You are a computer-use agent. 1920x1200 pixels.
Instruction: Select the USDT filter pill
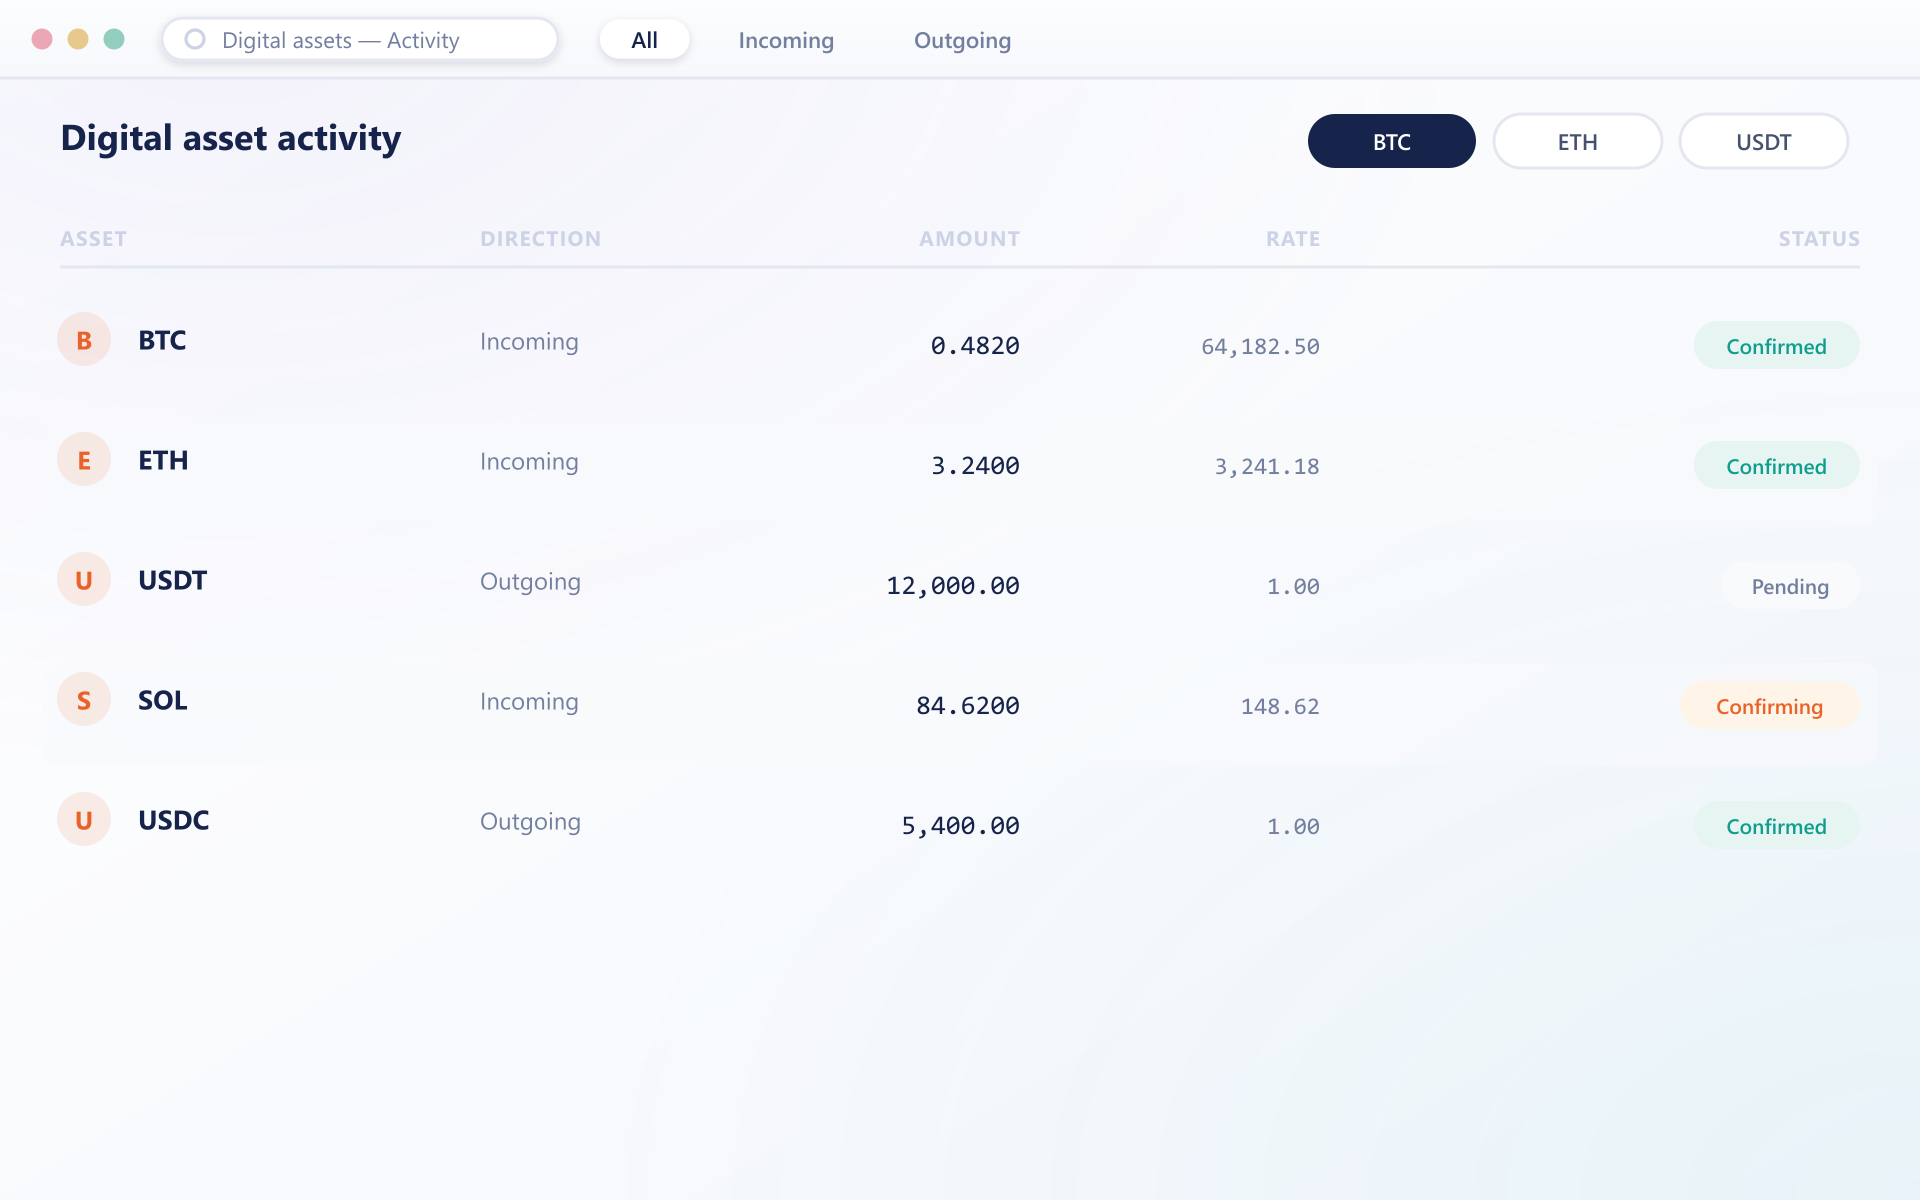(x=1763, y=141)
